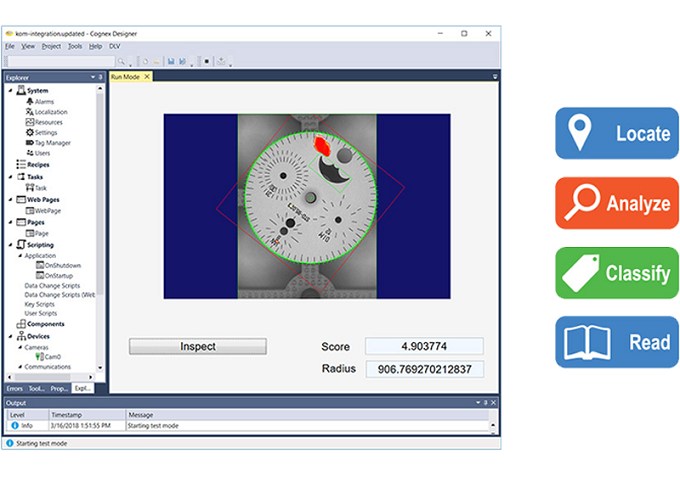
Task: Collapse the System tree node
Action: click(x=10, y=91)
